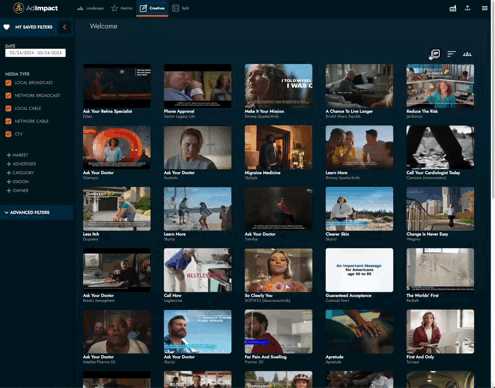Disable the CTV media type checkbox
This screenshot has height=388, width=495.
(9, 134)
